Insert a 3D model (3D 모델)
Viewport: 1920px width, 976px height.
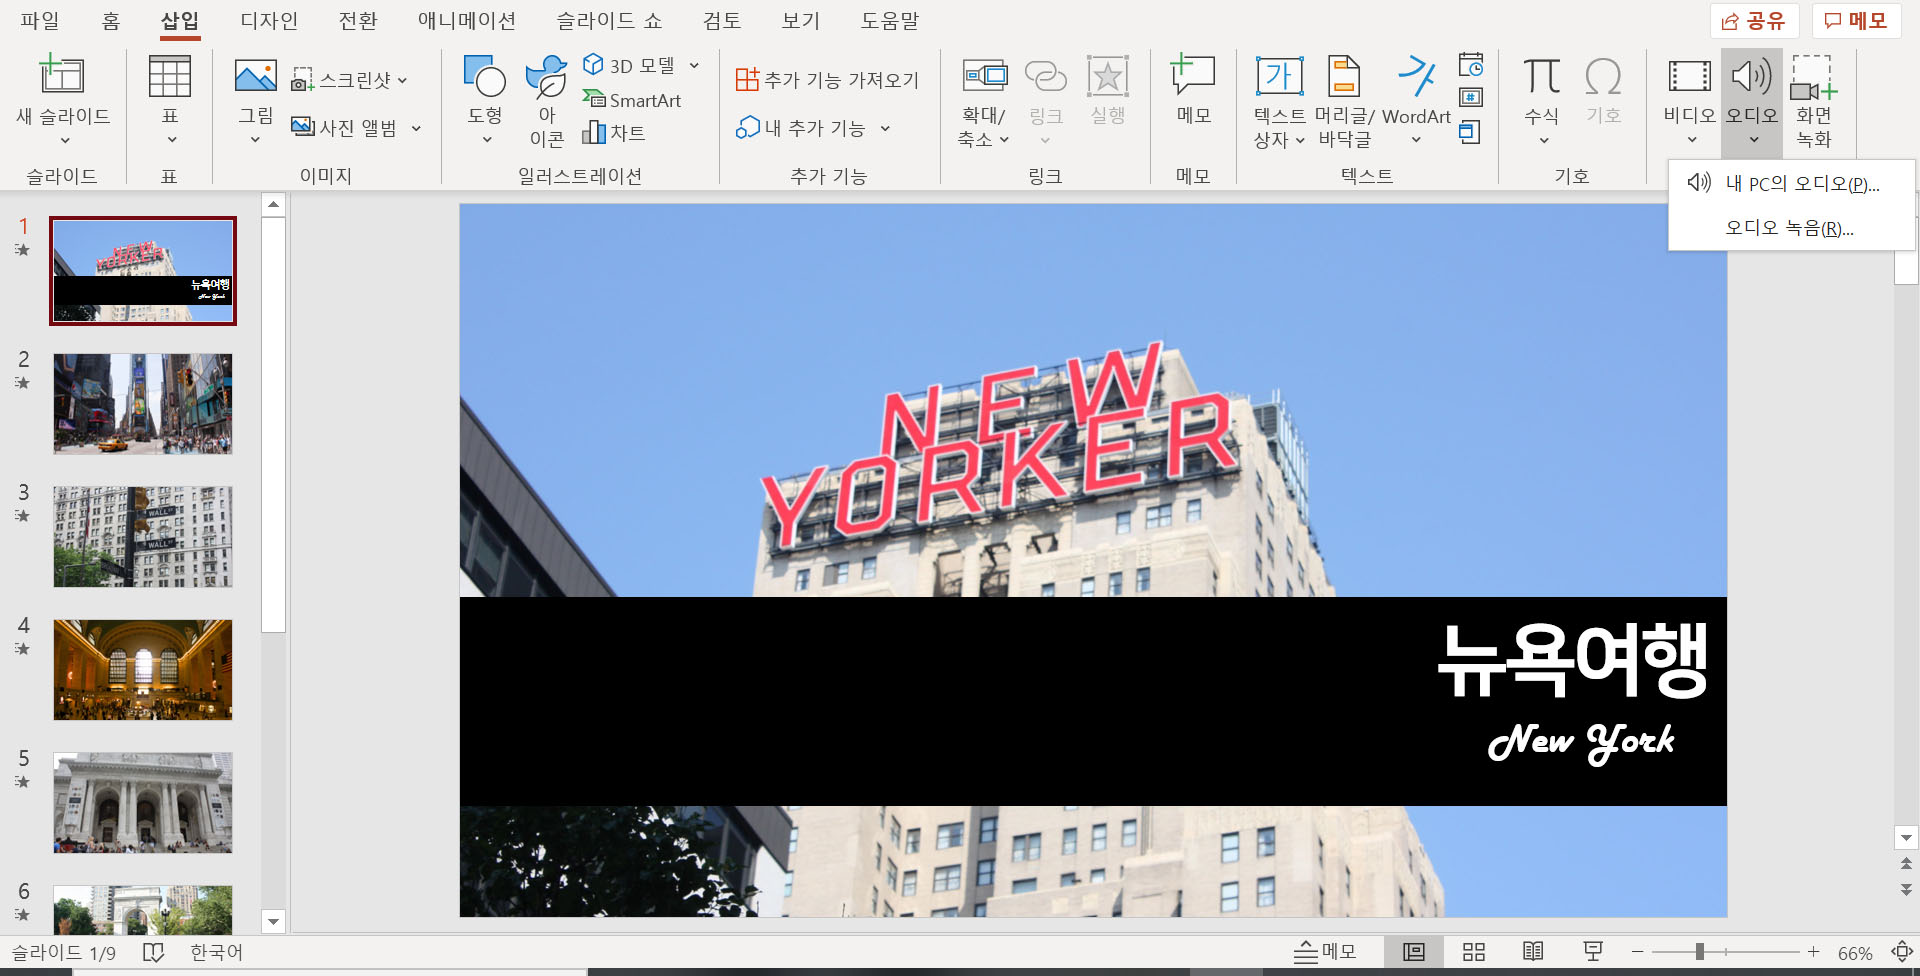tap(629, 65)
